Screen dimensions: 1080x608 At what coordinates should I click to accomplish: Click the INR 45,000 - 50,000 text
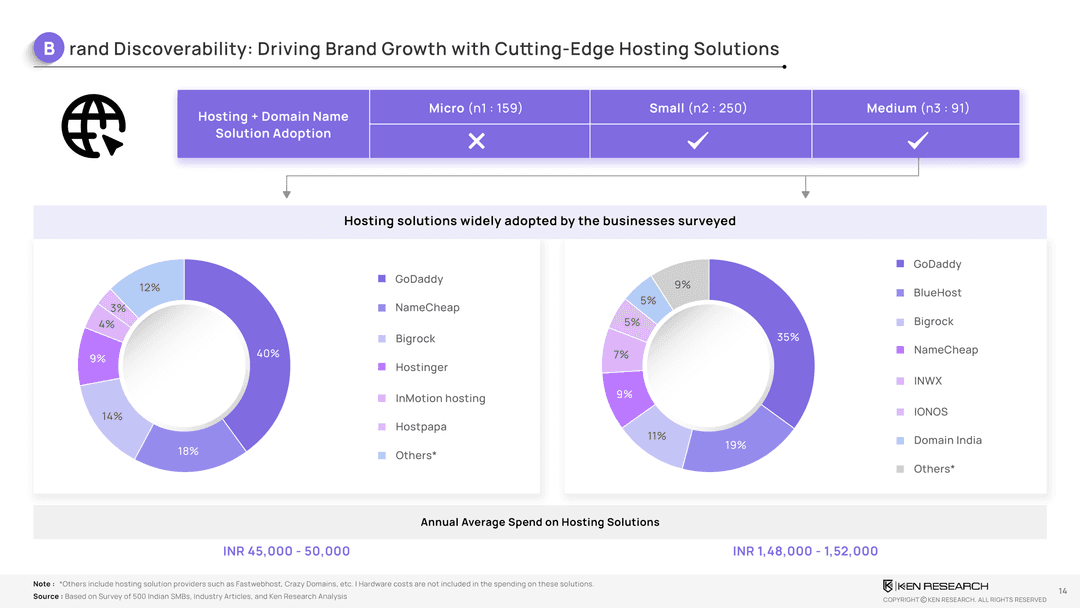(287, 551)
